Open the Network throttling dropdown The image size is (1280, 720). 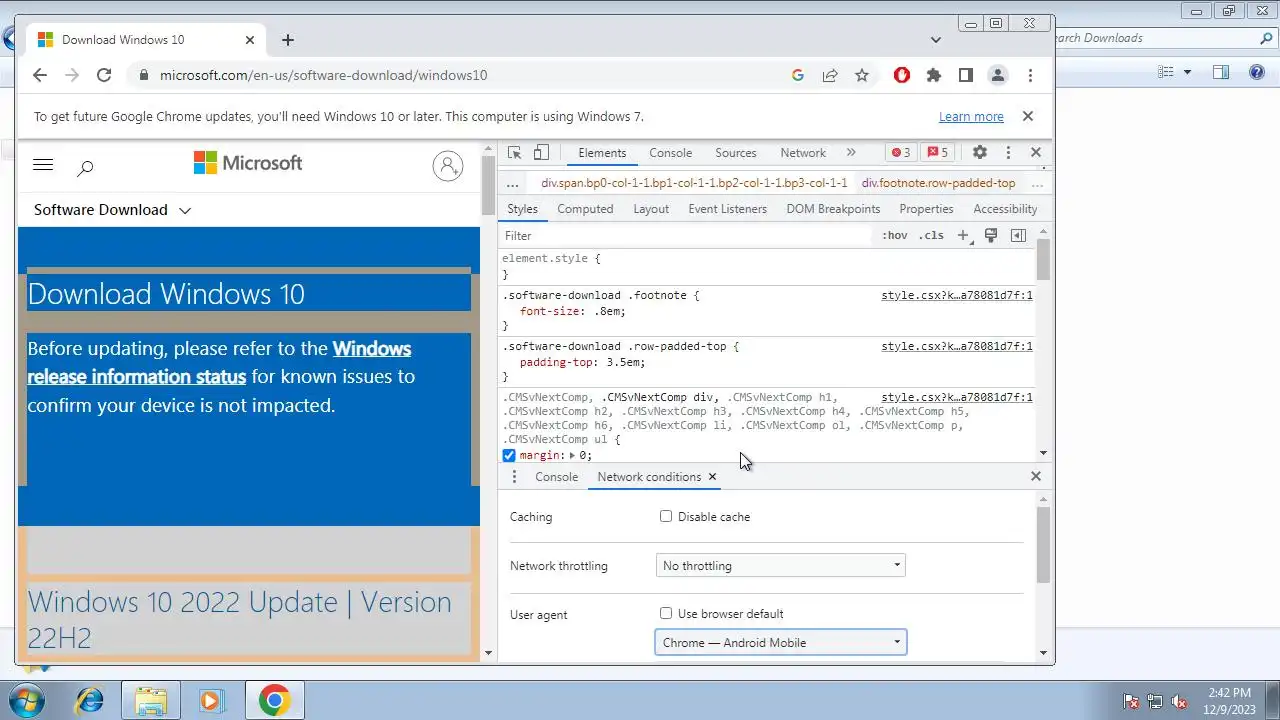[x=781, y=566]
